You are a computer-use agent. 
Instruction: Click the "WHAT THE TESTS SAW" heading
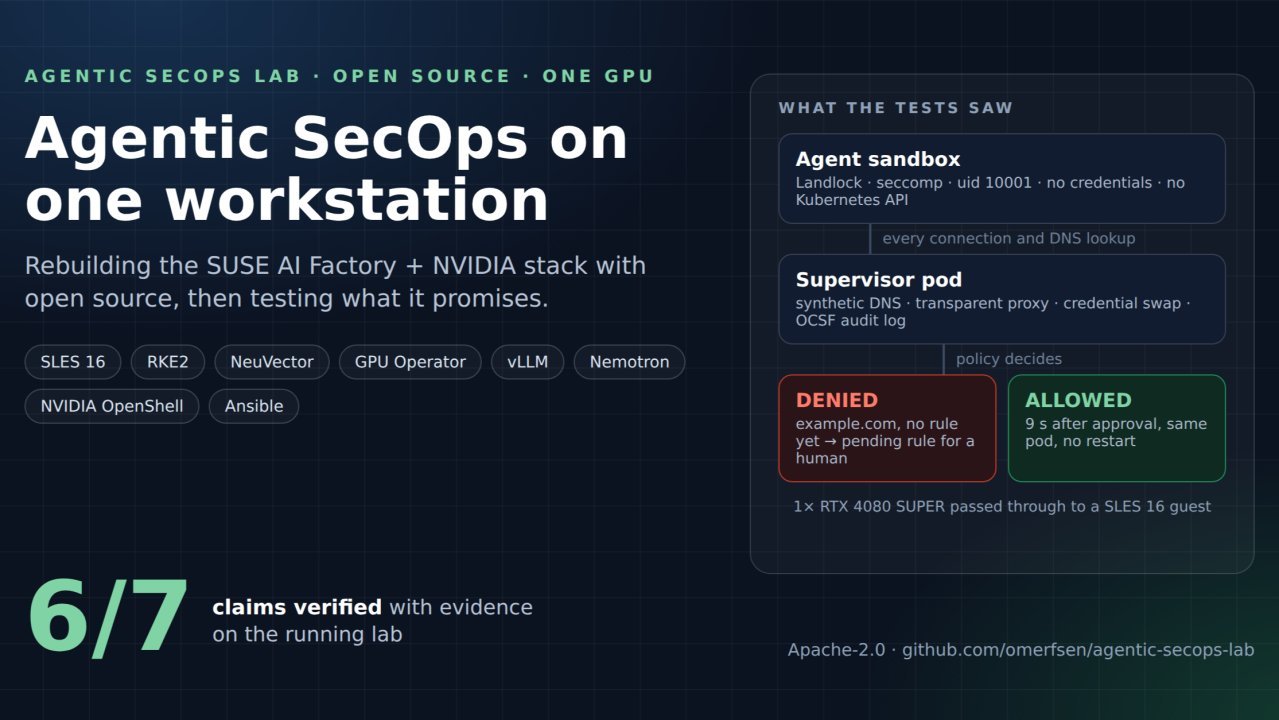(x=896, y=108)
